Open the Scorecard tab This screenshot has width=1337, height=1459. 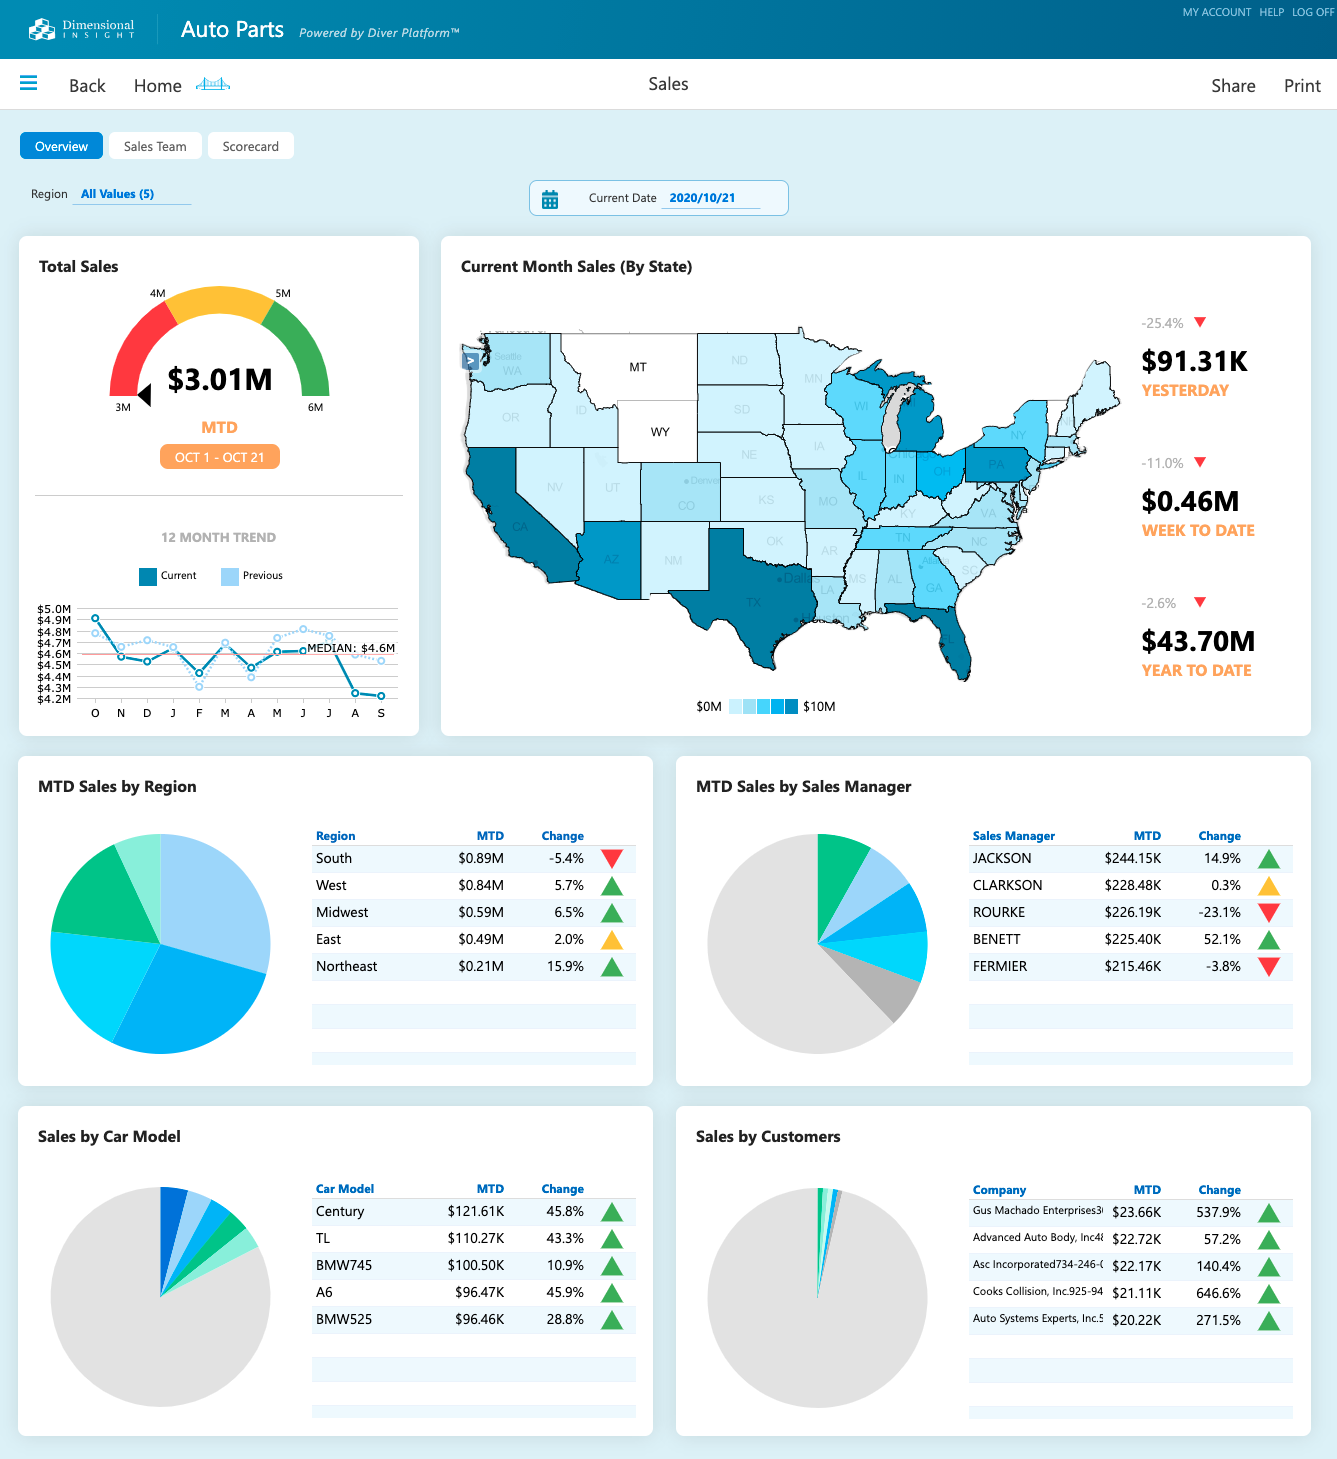tap(250, 146)
